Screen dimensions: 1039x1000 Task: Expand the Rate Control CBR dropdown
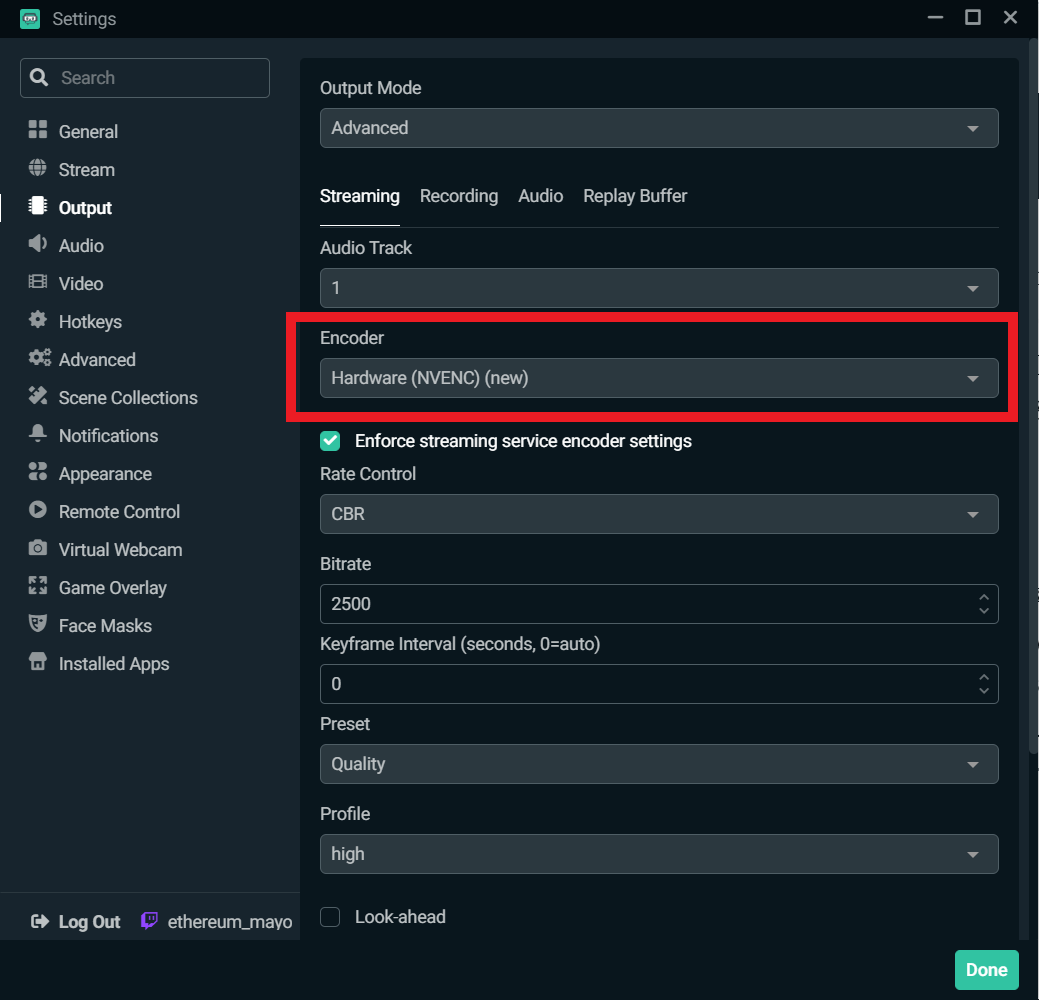point(659,514)
